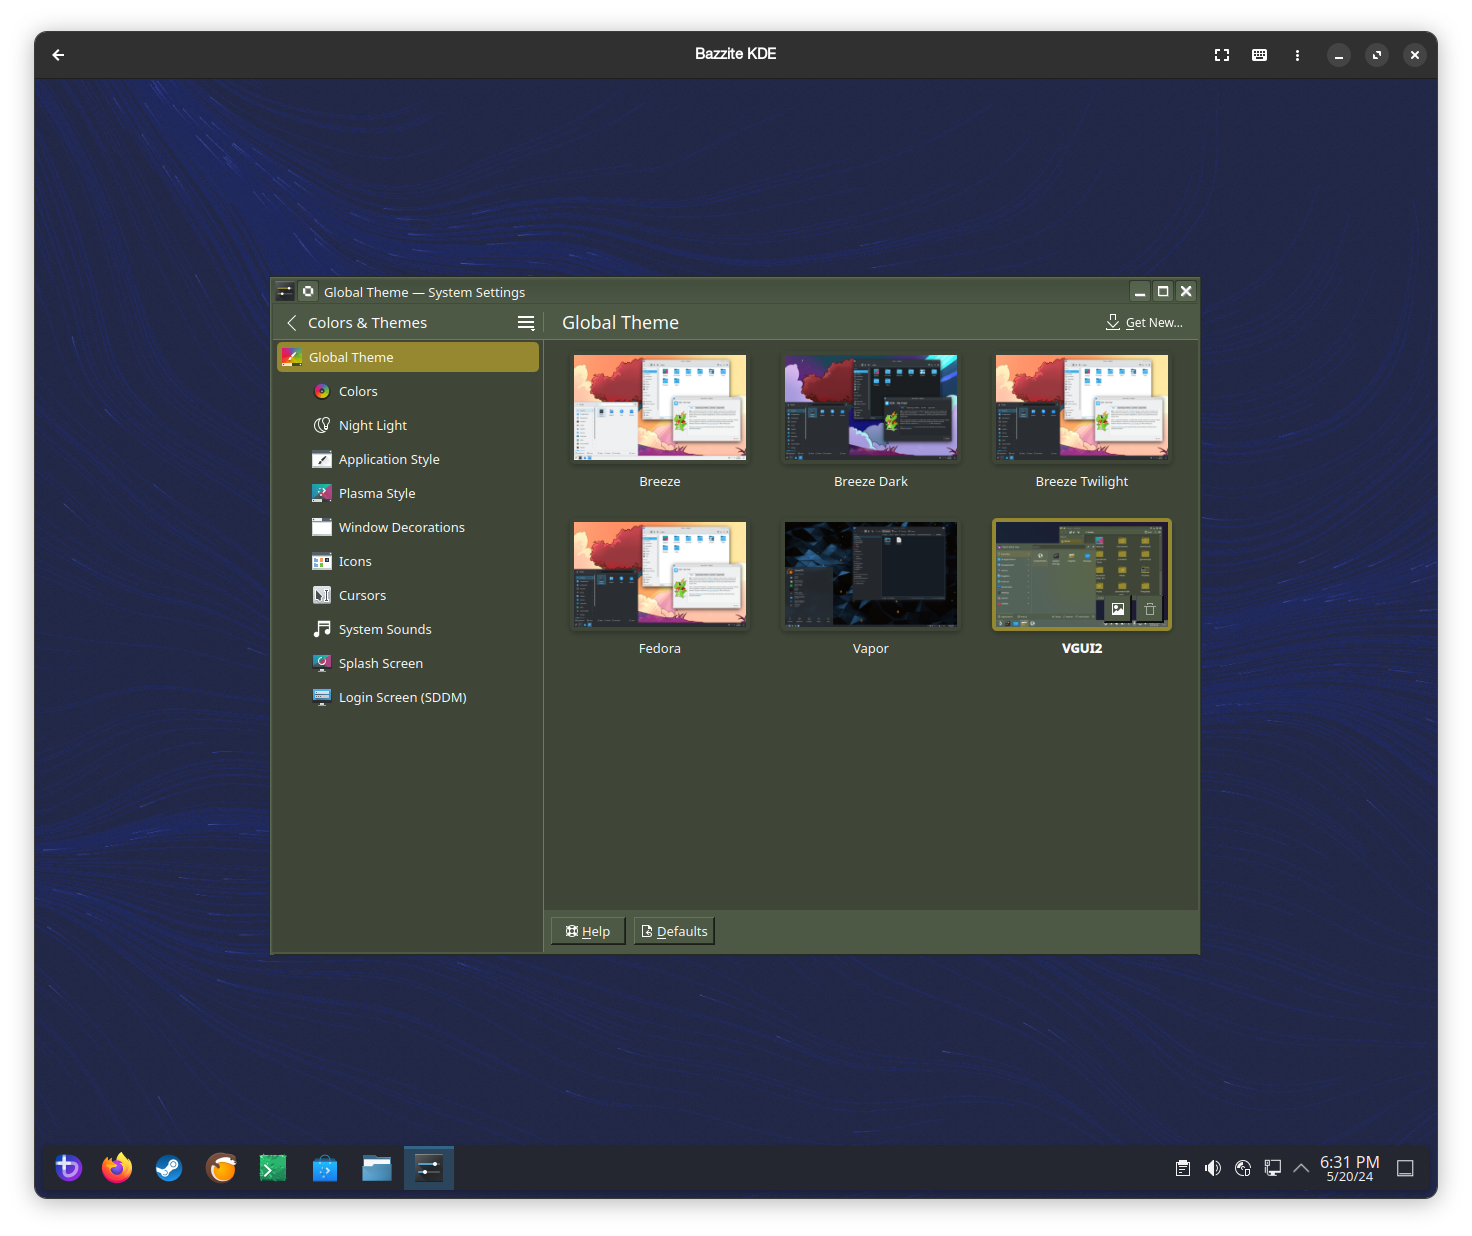Image resolution: width=1472 pixels, height=1236 pixels.
Task: Launch Firefox from the taskbar
Action: pyautogui.click(x=117, y=1168)
